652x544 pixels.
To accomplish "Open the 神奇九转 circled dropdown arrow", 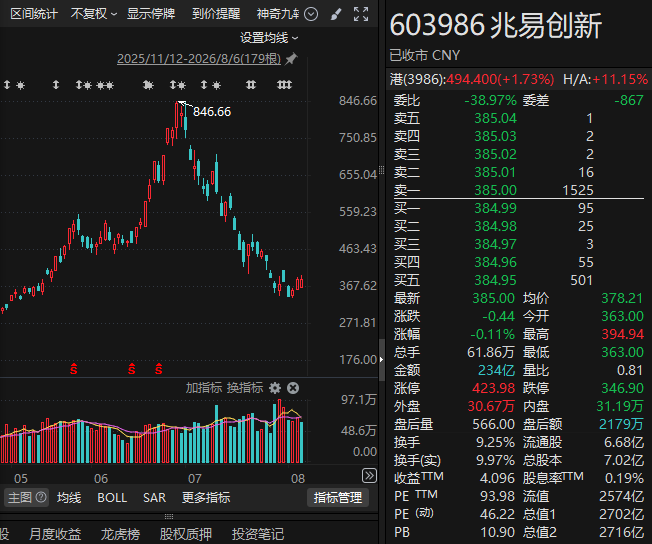I will click(311, 15).
